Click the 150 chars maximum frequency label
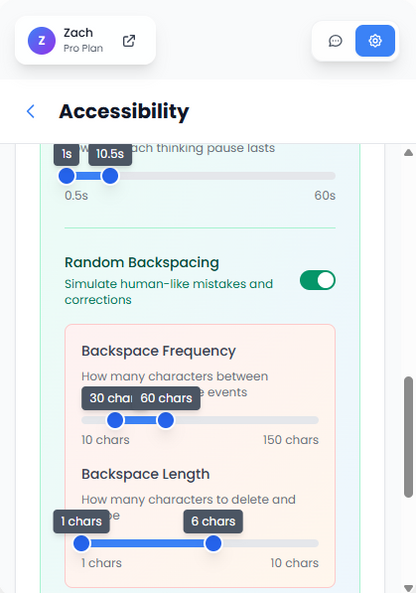This screenshot has height=593, width=416. (x=291, y=440)
